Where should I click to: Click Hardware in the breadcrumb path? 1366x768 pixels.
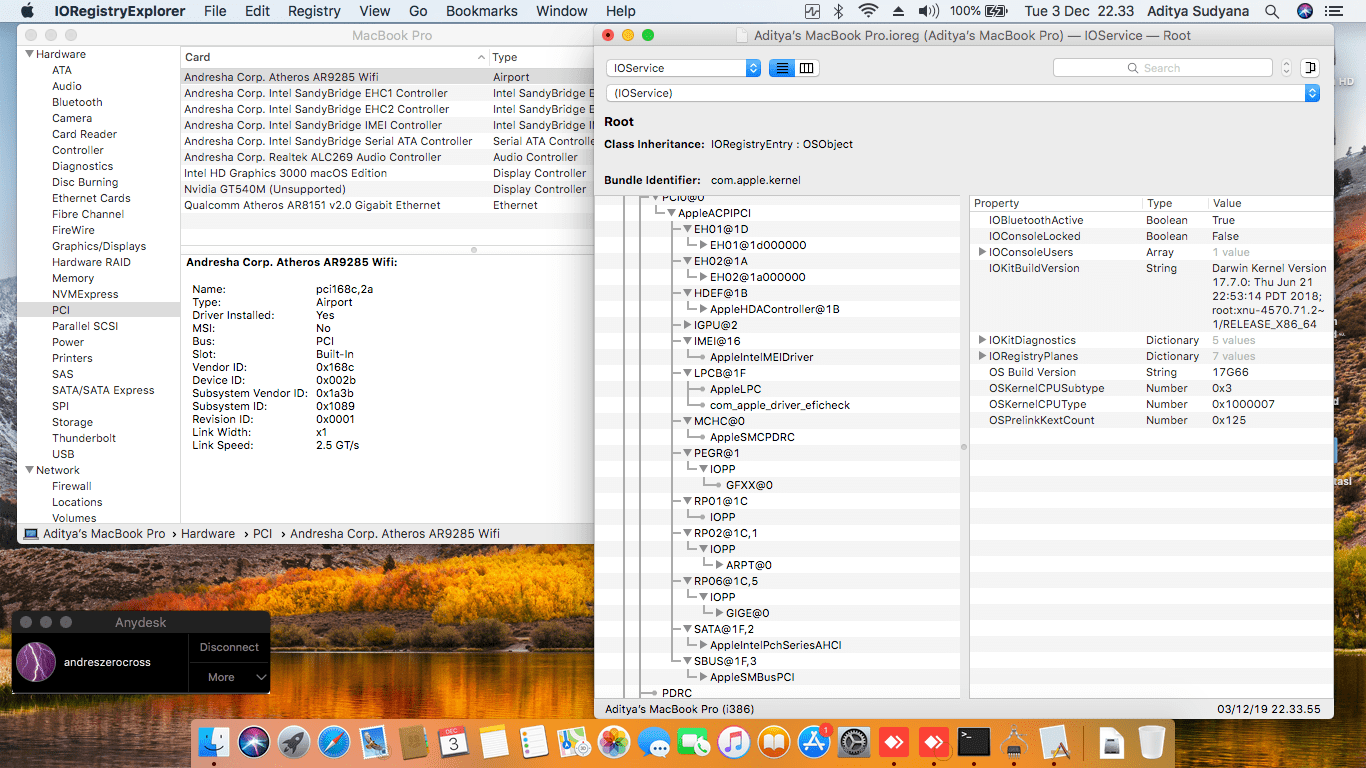(x=208, y=533)
